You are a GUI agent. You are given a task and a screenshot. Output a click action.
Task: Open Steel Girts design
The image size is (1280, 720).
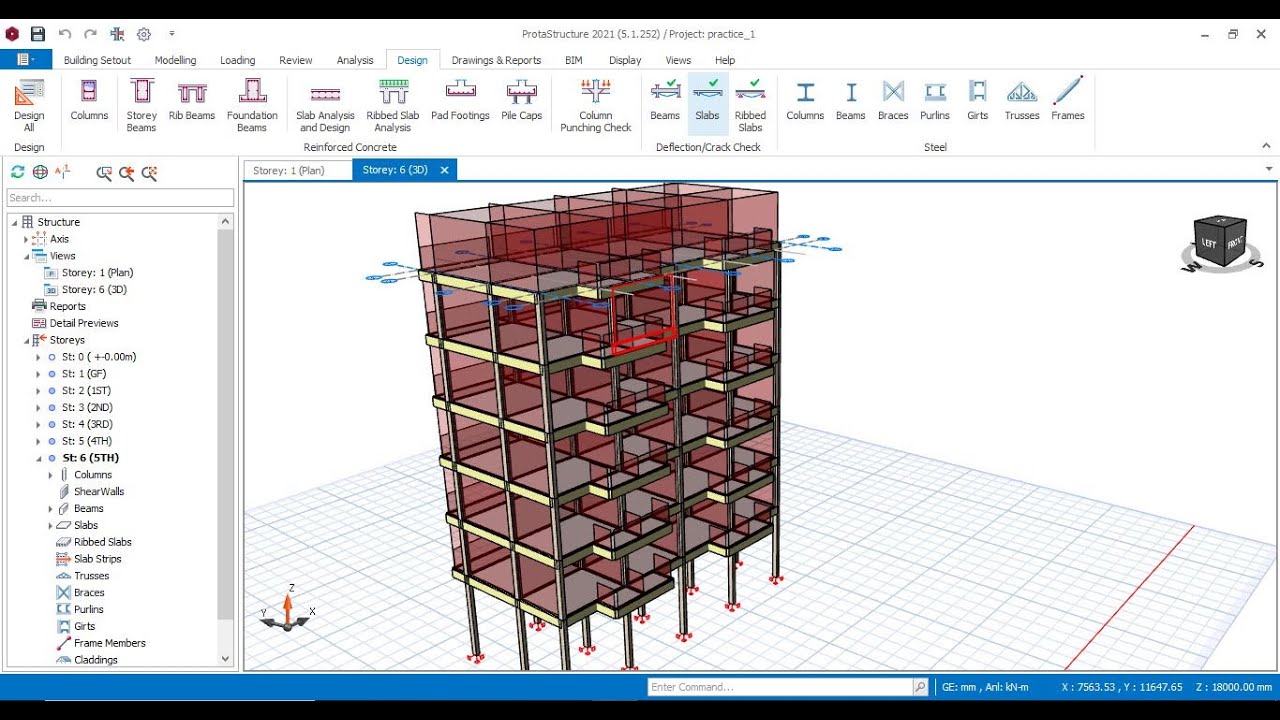[978, 100]
